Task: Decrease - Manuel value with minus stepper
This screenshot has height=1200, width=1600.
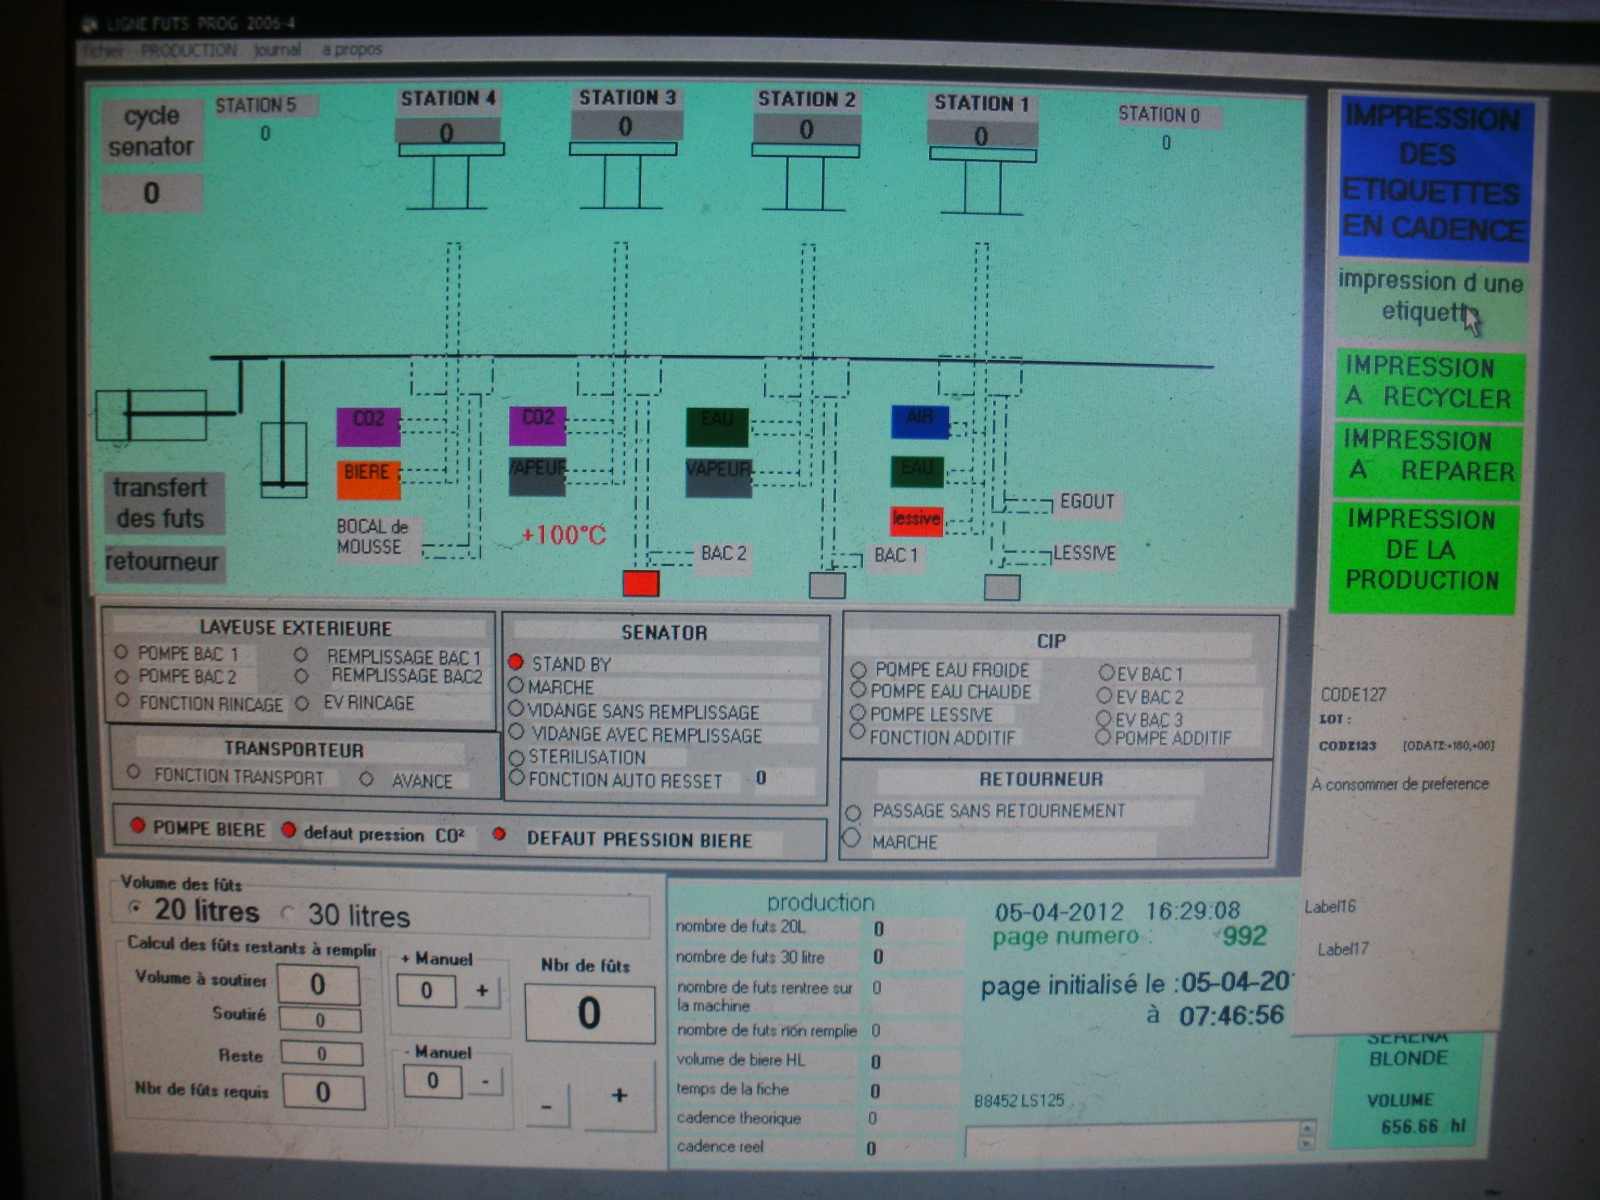Action: (485, 1081)
